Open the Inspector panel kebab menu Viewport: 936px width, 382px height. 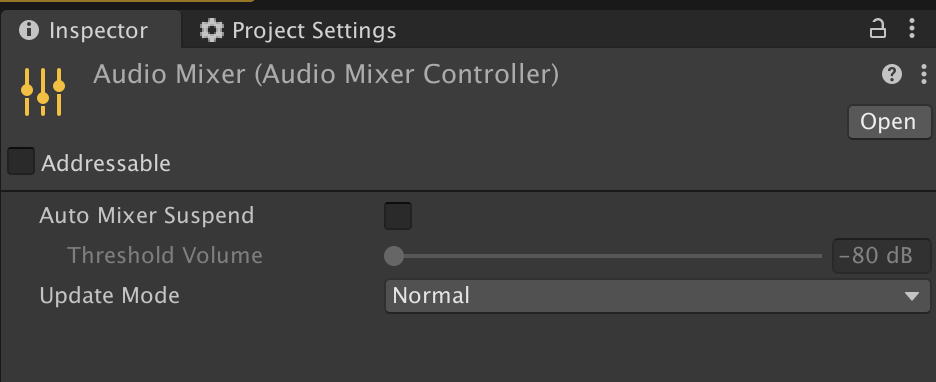click(912, 29)
